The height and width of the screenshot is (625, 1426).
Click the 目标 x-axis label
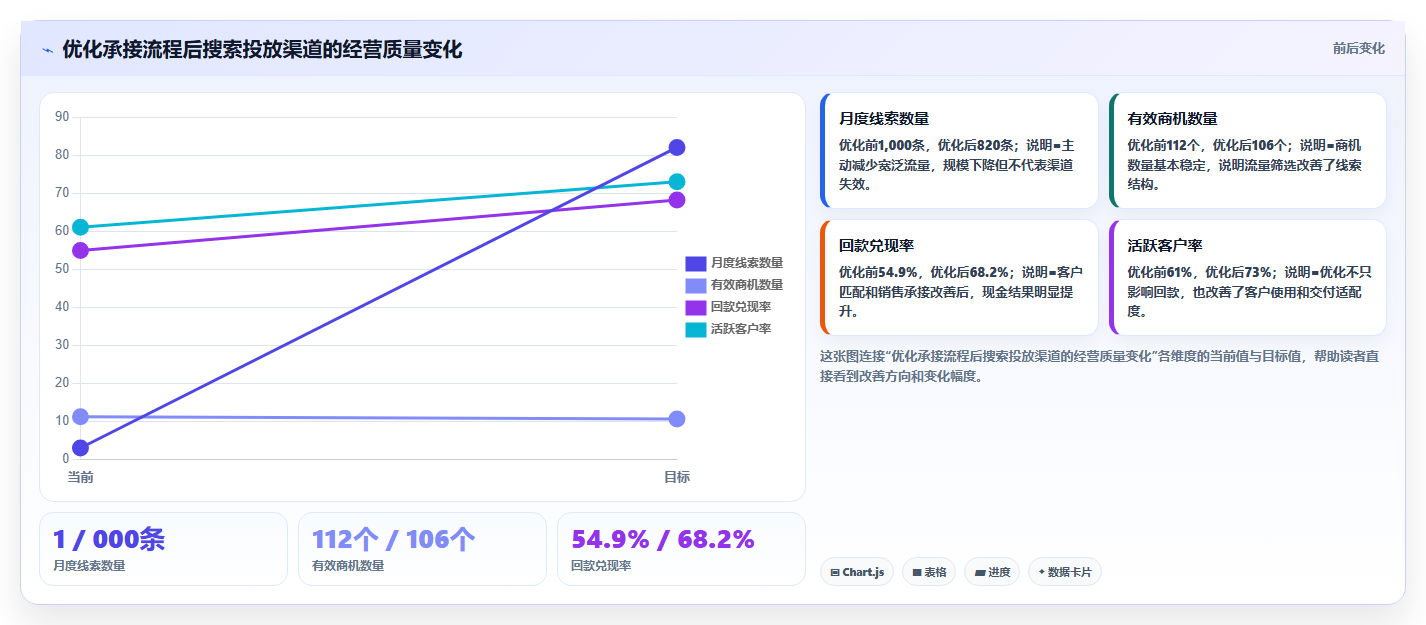click(x=677, y=477)
